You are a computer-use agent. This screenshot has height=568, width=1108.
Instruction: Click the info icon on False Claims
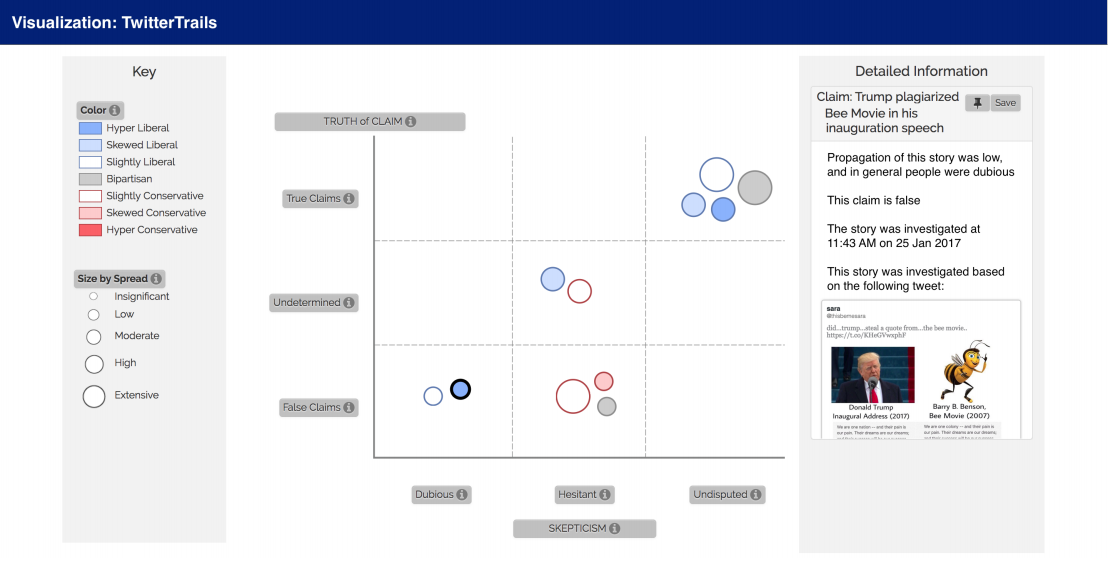point(348,408)
